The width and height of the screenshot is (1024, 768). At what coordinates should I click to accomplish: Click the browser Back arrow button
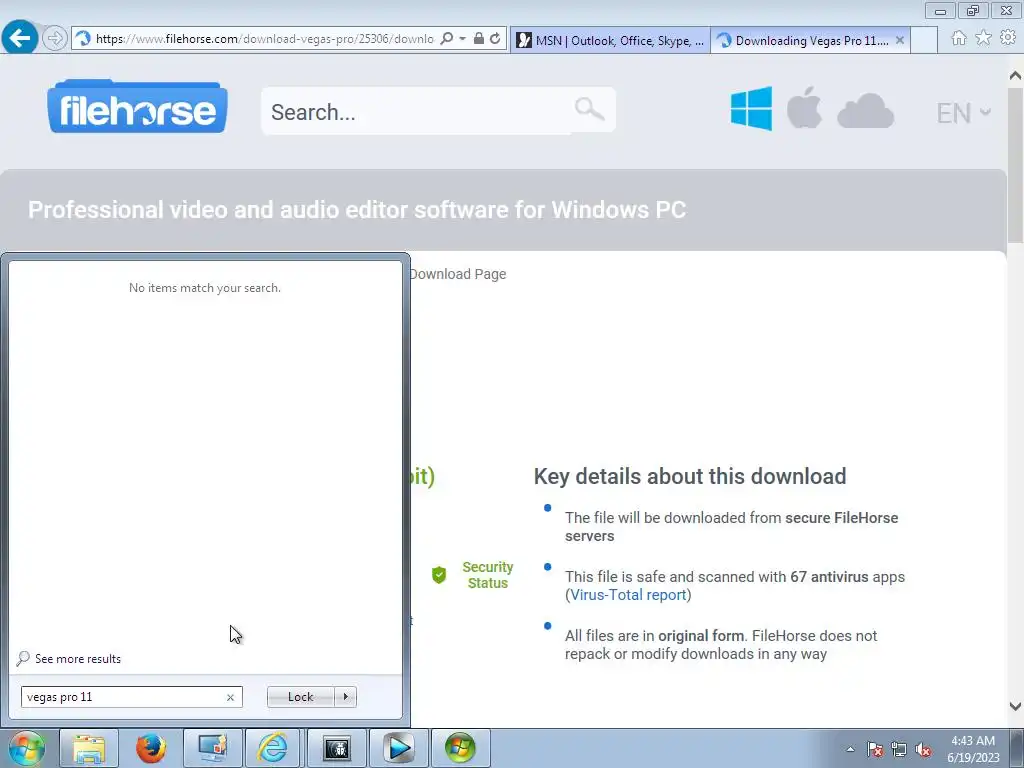tap(20, 38)
